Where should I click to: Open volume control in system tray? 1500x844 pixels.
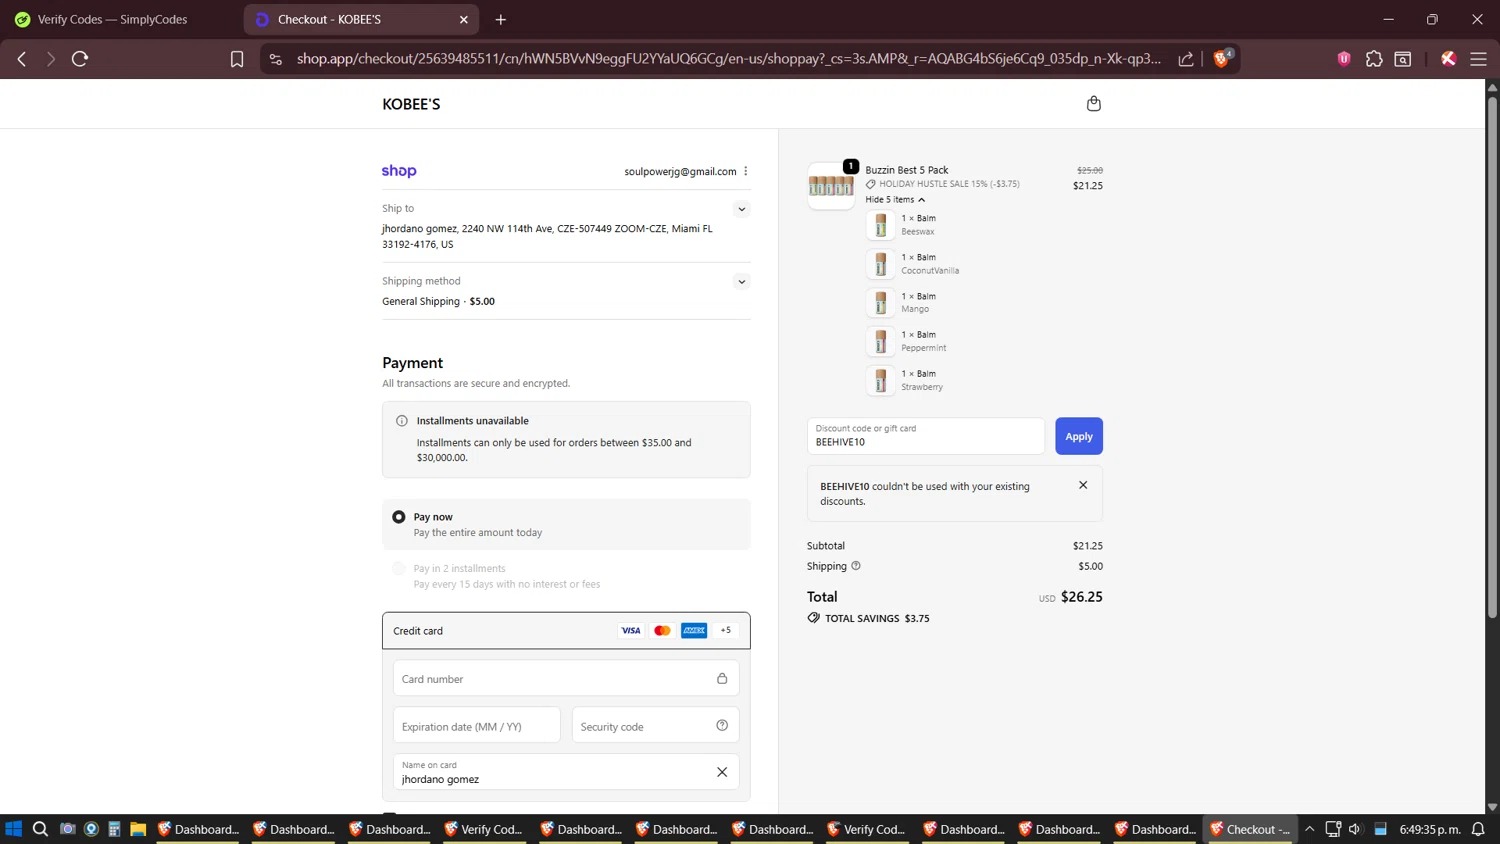[x=1355, y=829]
